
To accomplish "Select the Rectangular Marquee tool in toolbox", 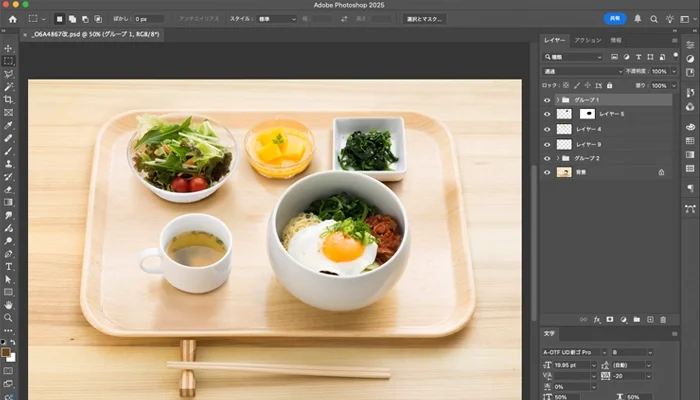I will pos(8,61).
